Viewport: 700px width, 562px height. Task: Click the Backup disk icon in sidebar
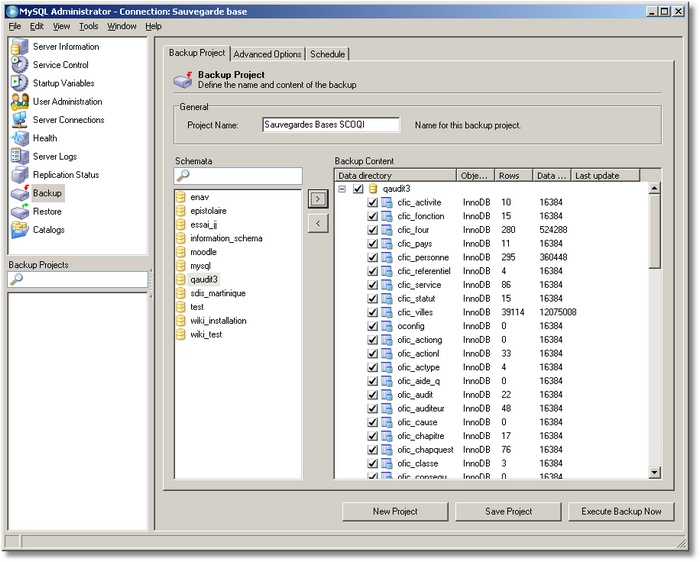pos(20,193)
